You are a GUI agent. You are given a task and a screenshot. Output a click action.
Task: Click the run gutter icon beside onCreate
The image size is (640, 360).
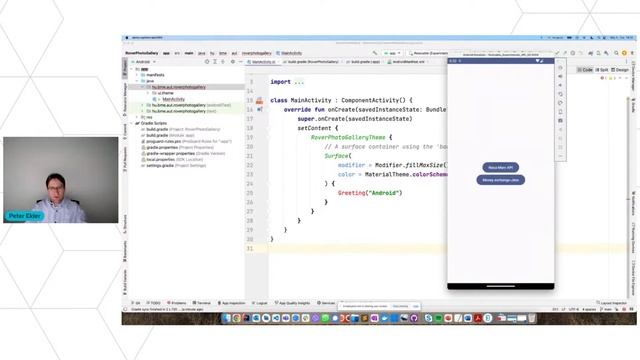[260, 109]
